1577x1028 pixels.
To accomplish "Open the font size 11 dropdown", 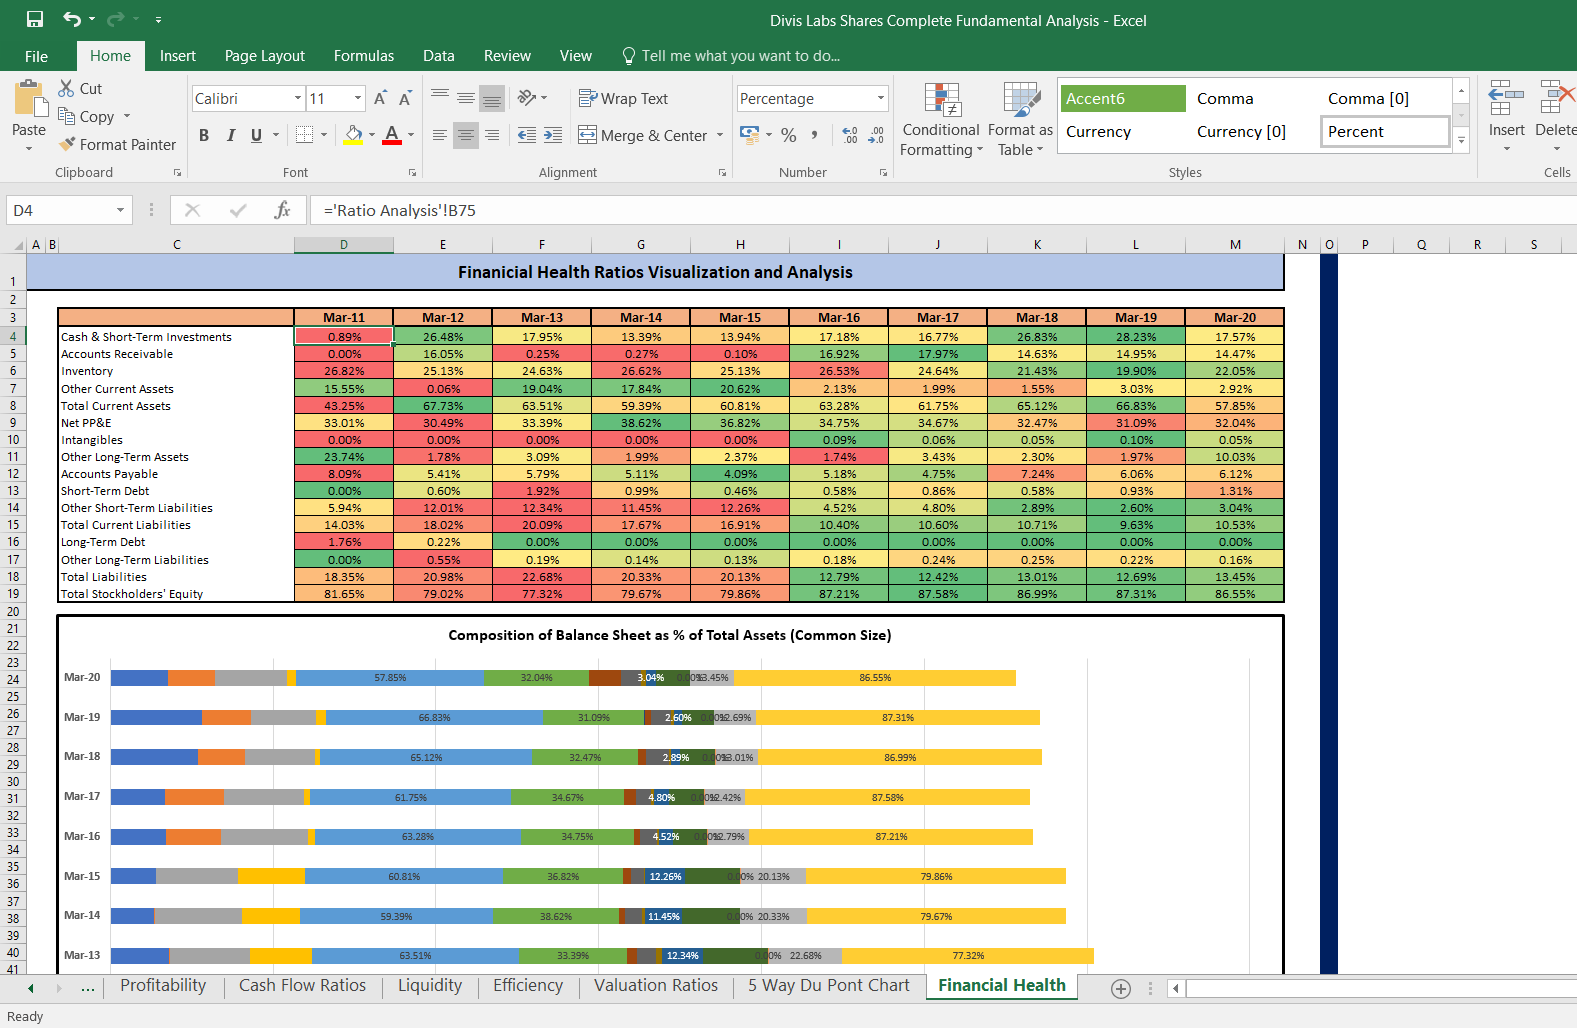I will click(358, 98).
